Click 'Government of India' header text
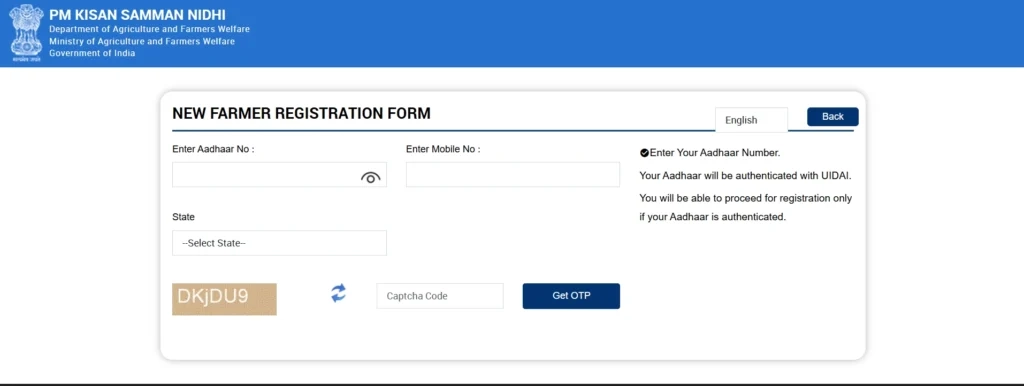The height and width of the screenshot is (386, 1024). tap(92, 54)
